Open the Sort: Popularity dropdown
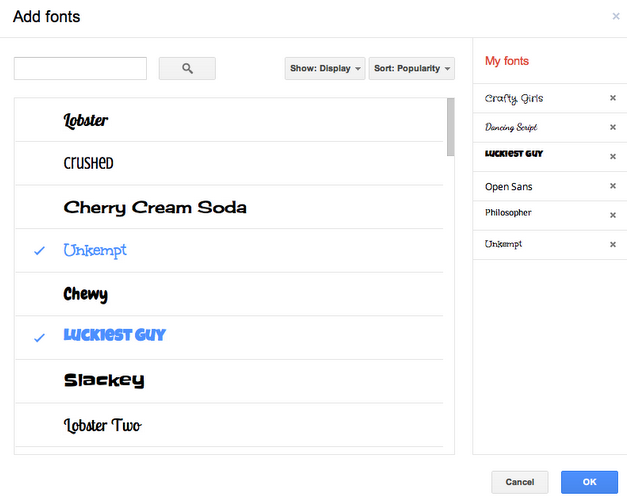 (411, 69)
